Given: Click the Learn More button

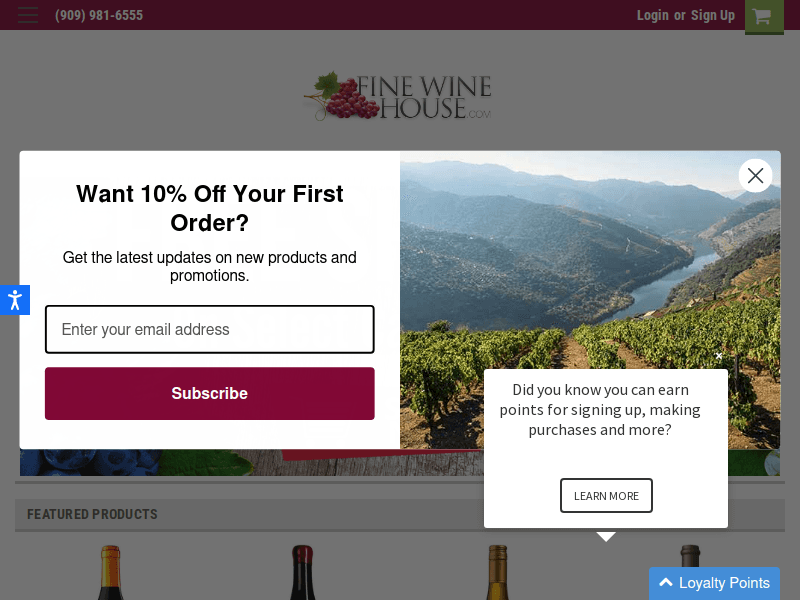Looking at the screenshot, I should tap(606, 496).
